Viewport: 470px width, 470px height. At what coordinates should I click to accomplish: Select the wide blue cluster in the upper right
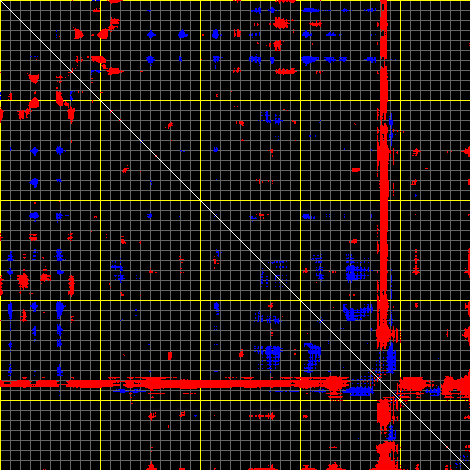pyautogui.click(x=310, y=60)
